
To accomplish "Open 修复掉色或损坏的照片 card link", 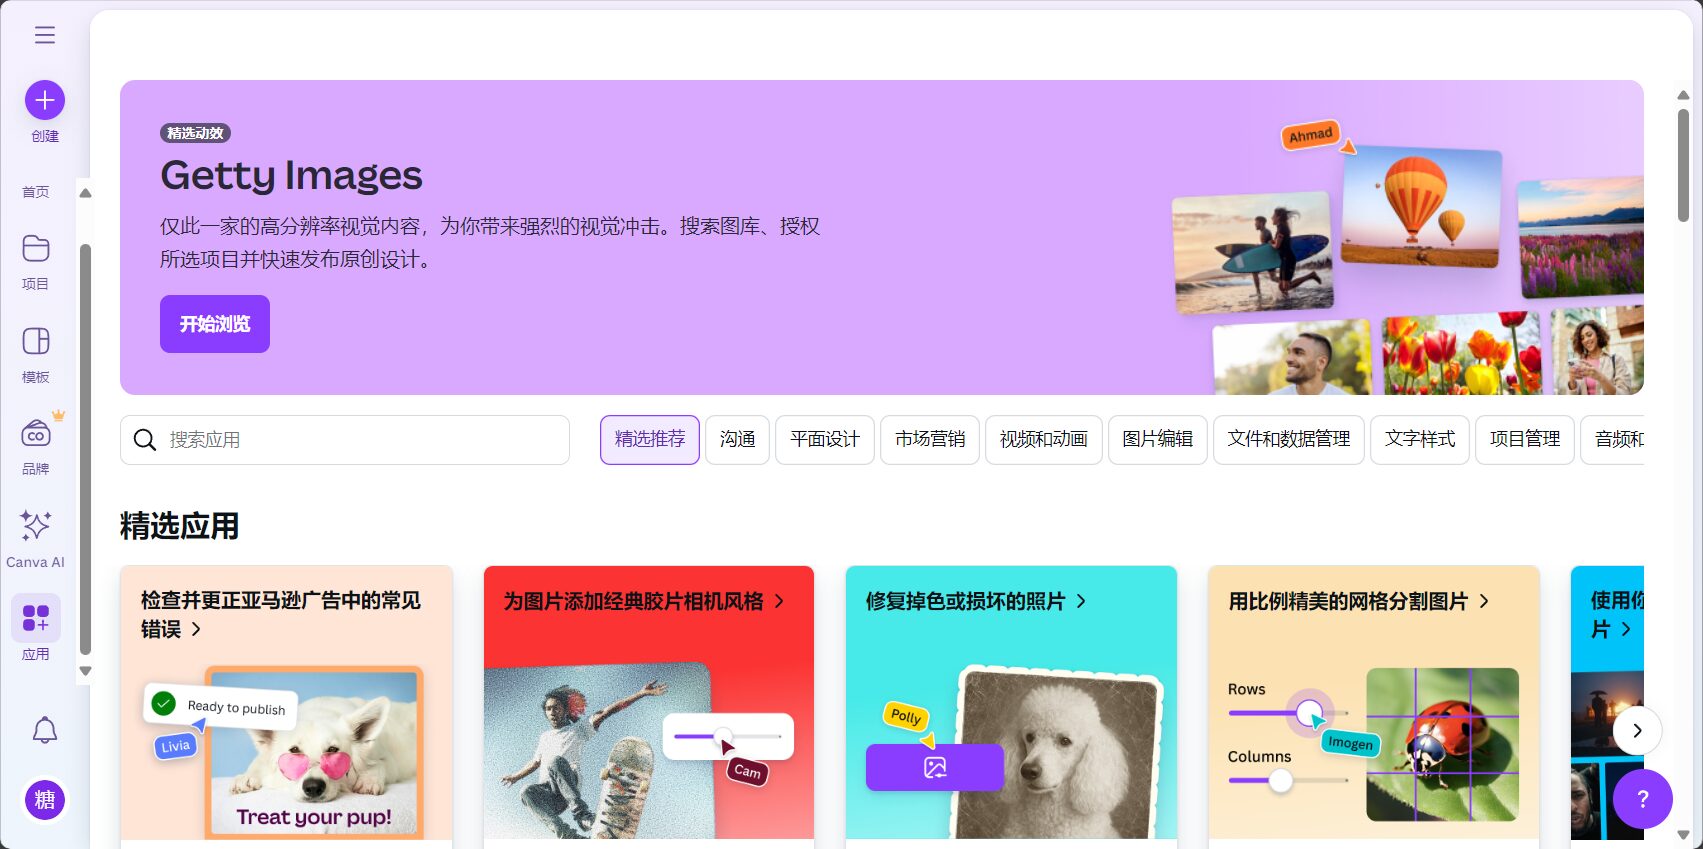I will (x=976, y=601).
